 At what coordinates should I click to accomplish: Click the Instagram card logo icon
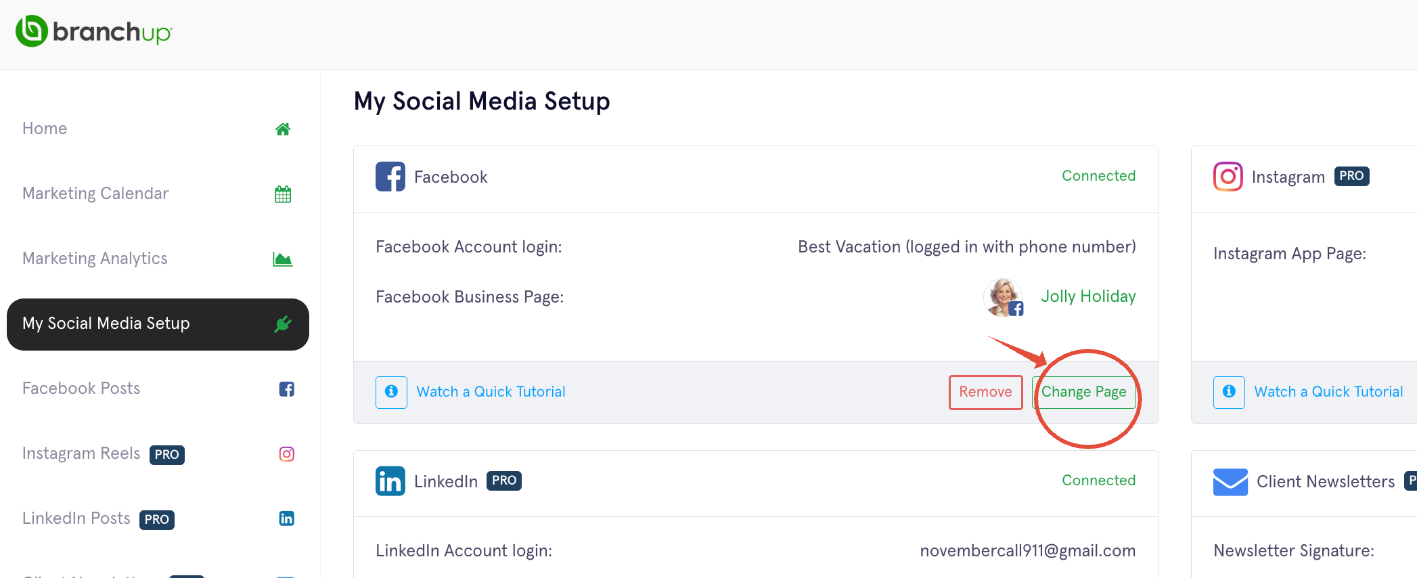point(1228,177)
